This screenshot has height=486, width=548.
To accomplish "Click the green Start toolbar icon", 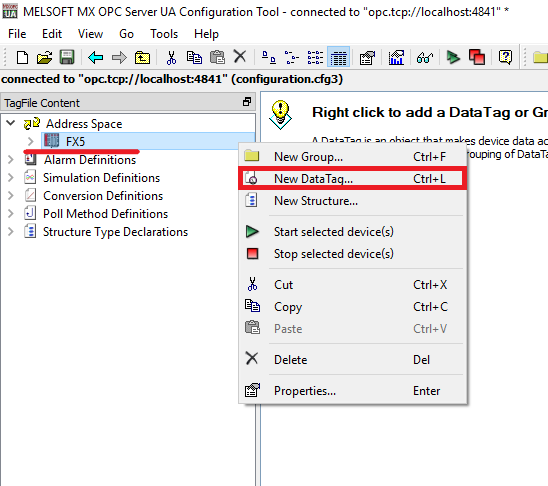I will 453,57.
